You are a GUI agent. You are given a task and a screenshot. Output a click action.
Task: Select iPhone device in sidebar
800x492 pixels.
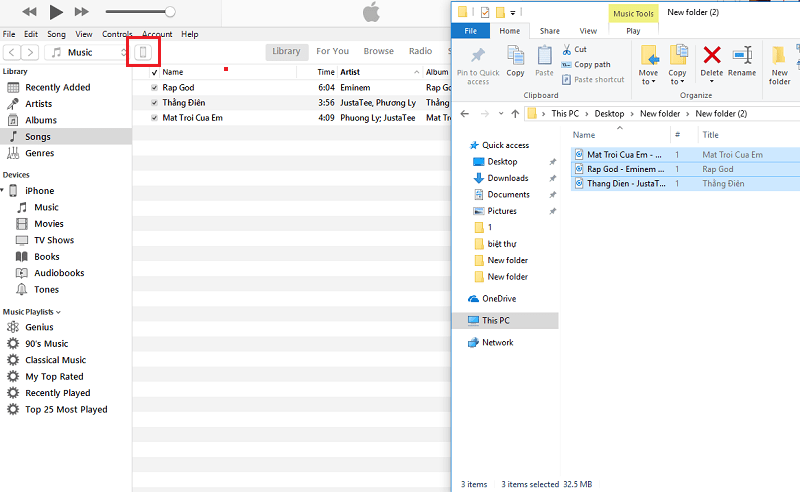(39, 190)
